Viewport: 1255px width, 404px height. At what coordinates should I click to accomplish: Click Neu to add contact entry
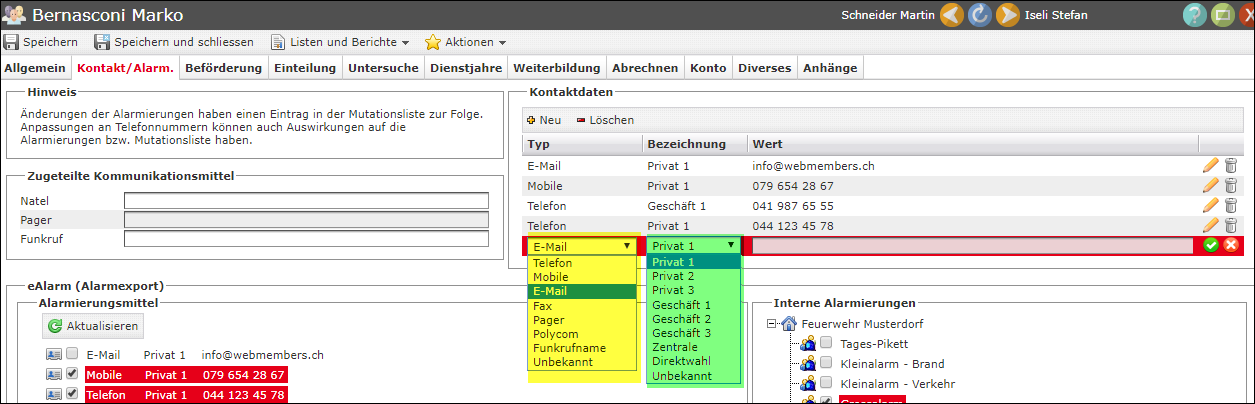544,120
